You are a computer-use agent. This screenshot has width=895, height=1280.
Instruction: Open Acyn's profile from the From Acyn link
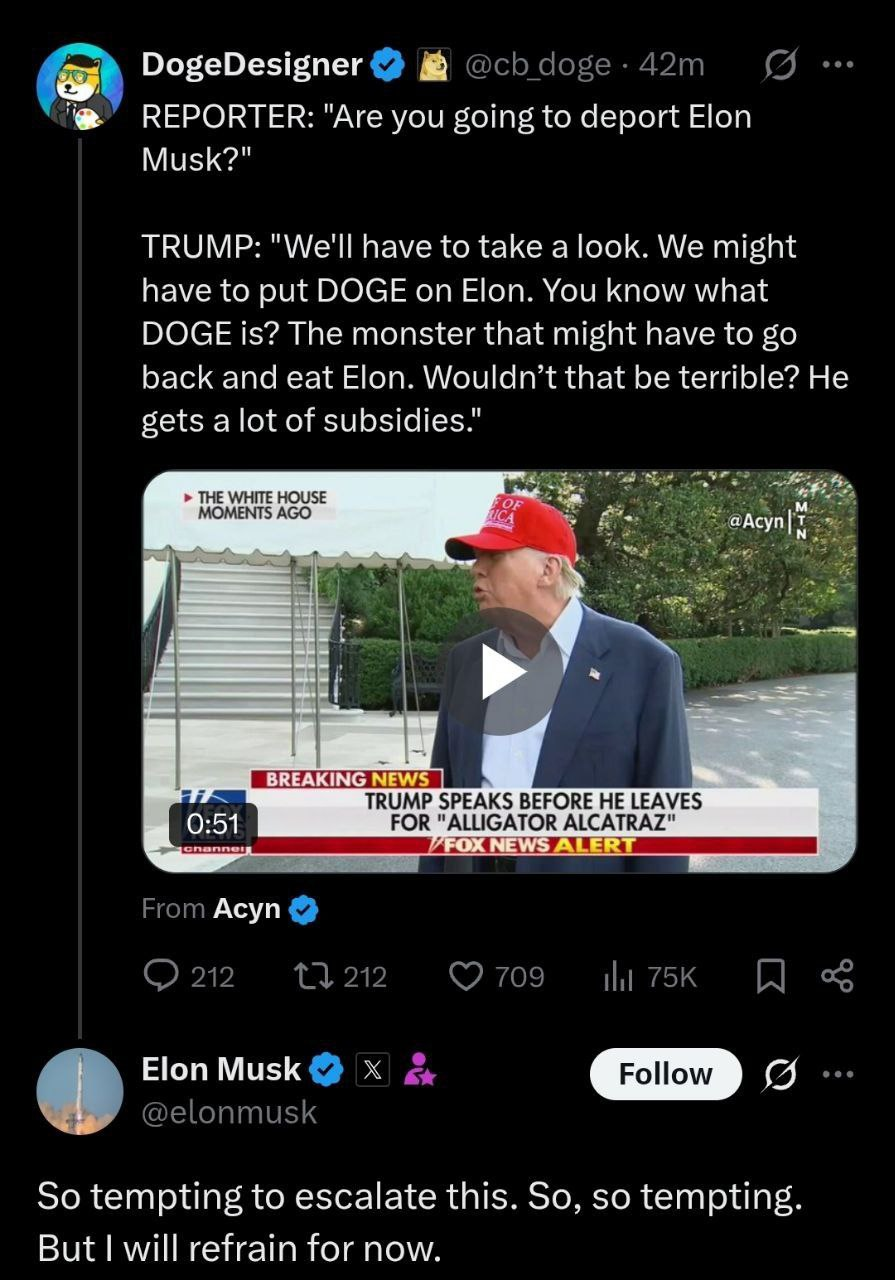[246, 909]
